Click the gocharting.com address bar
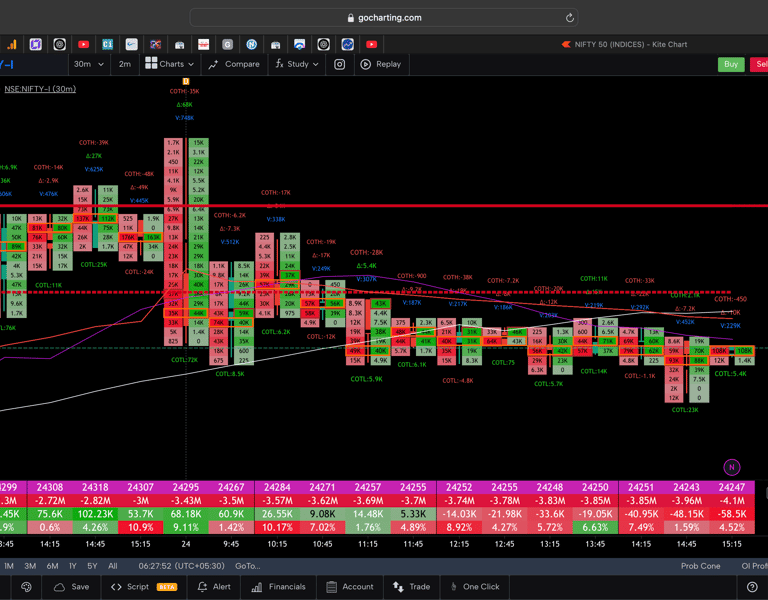Image resolution: width=768 pixels, height=600 pixels. pos(384,18)
